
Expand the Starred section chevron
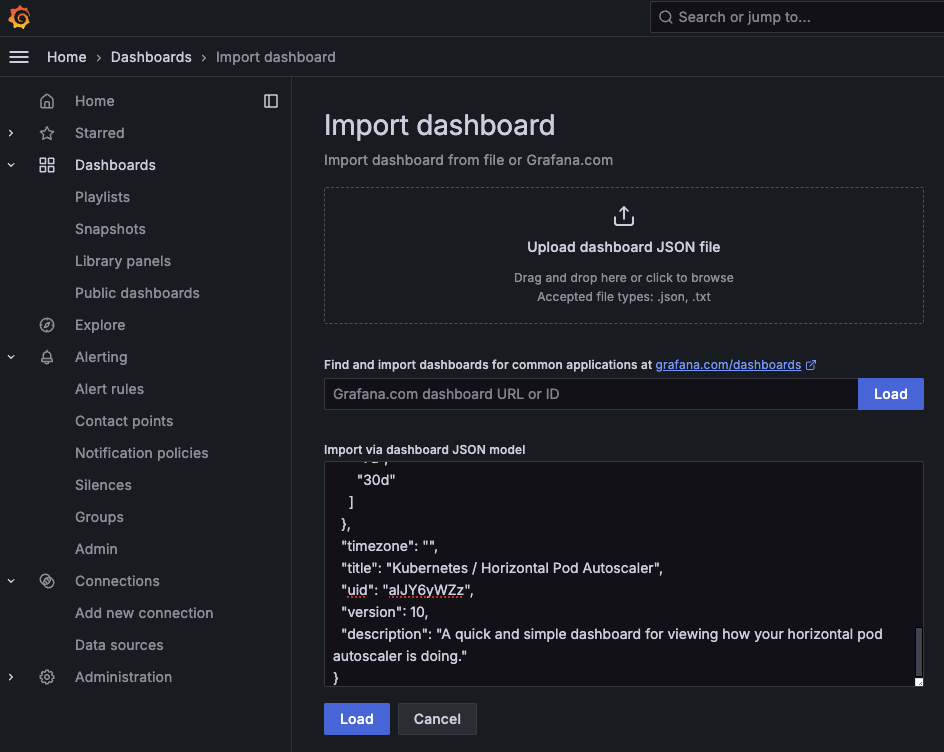tap(11, 133)
